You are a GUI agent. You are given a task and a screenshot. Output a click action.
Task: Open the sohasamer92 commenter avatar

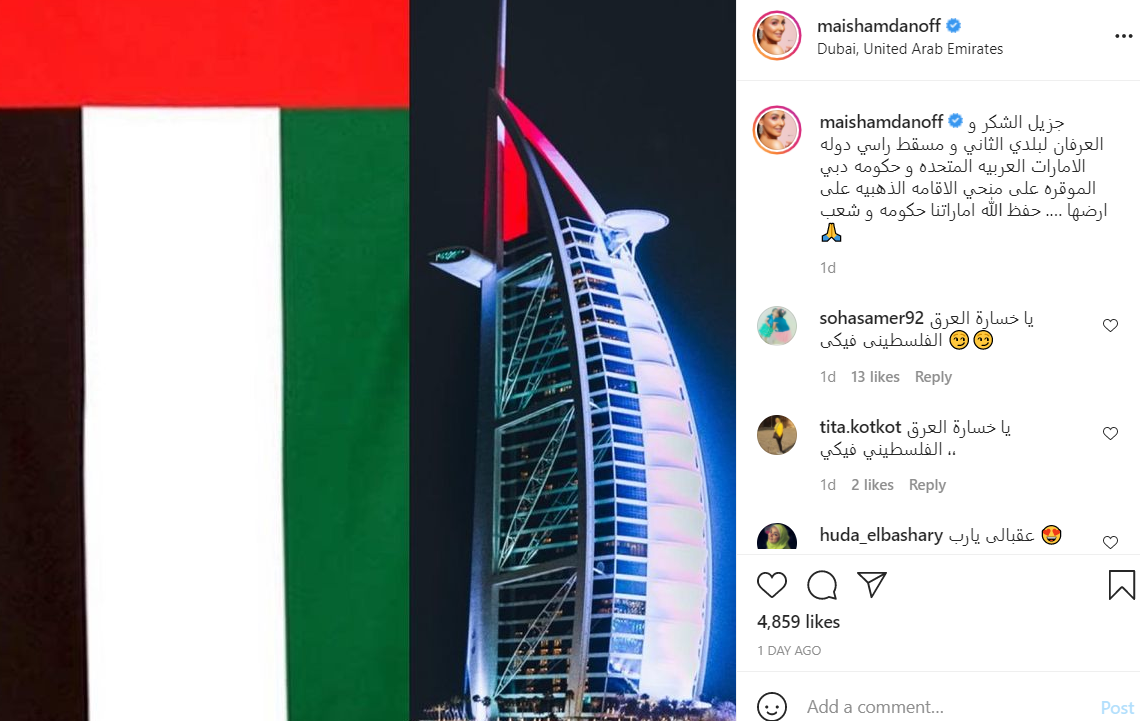tap(776, 326)
